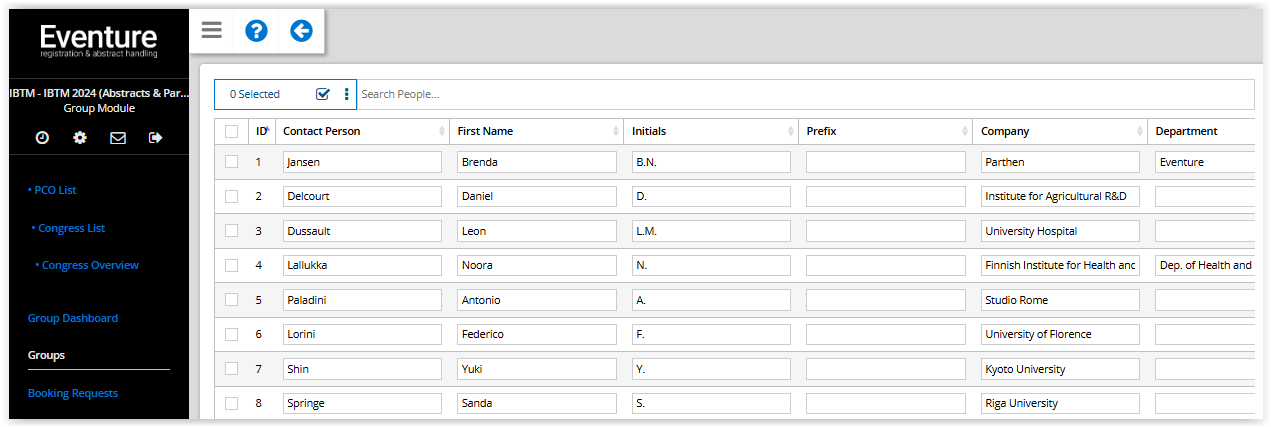Tick the checkbox for row 5 Paladini
This screenshot has width=1271, height=427.
232,300
